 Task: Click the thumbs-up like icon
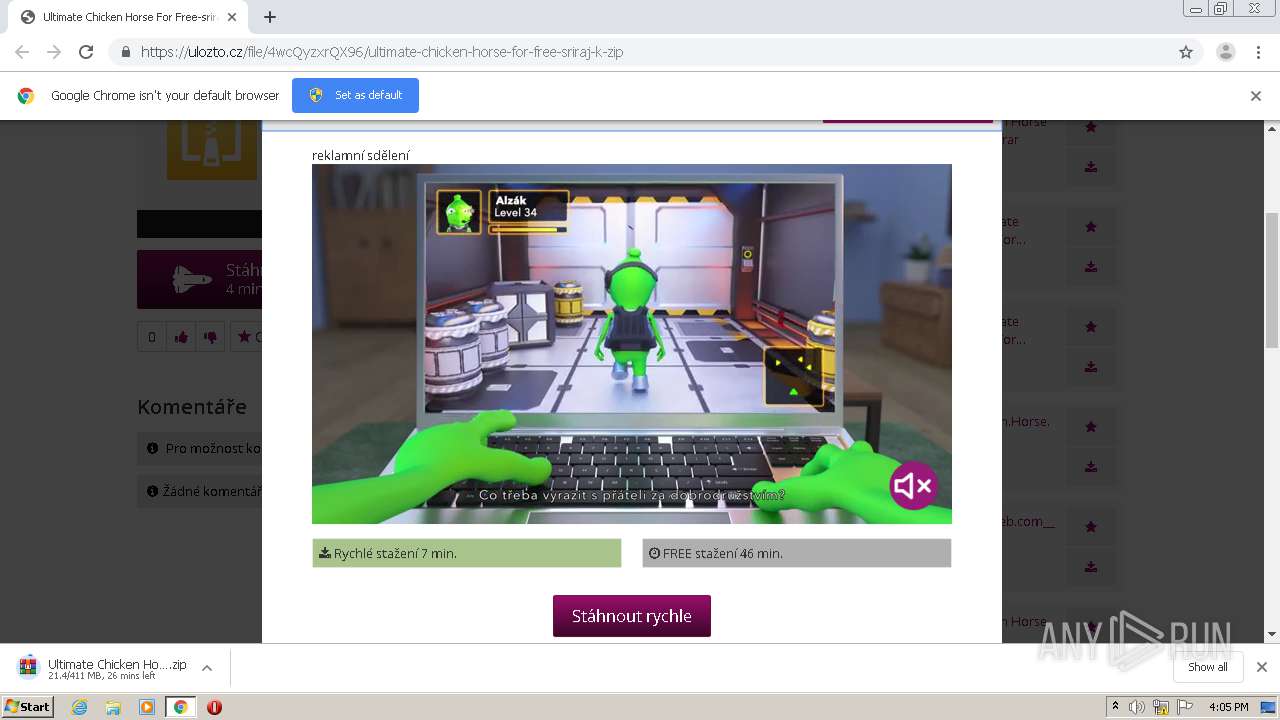click(181, 337)
